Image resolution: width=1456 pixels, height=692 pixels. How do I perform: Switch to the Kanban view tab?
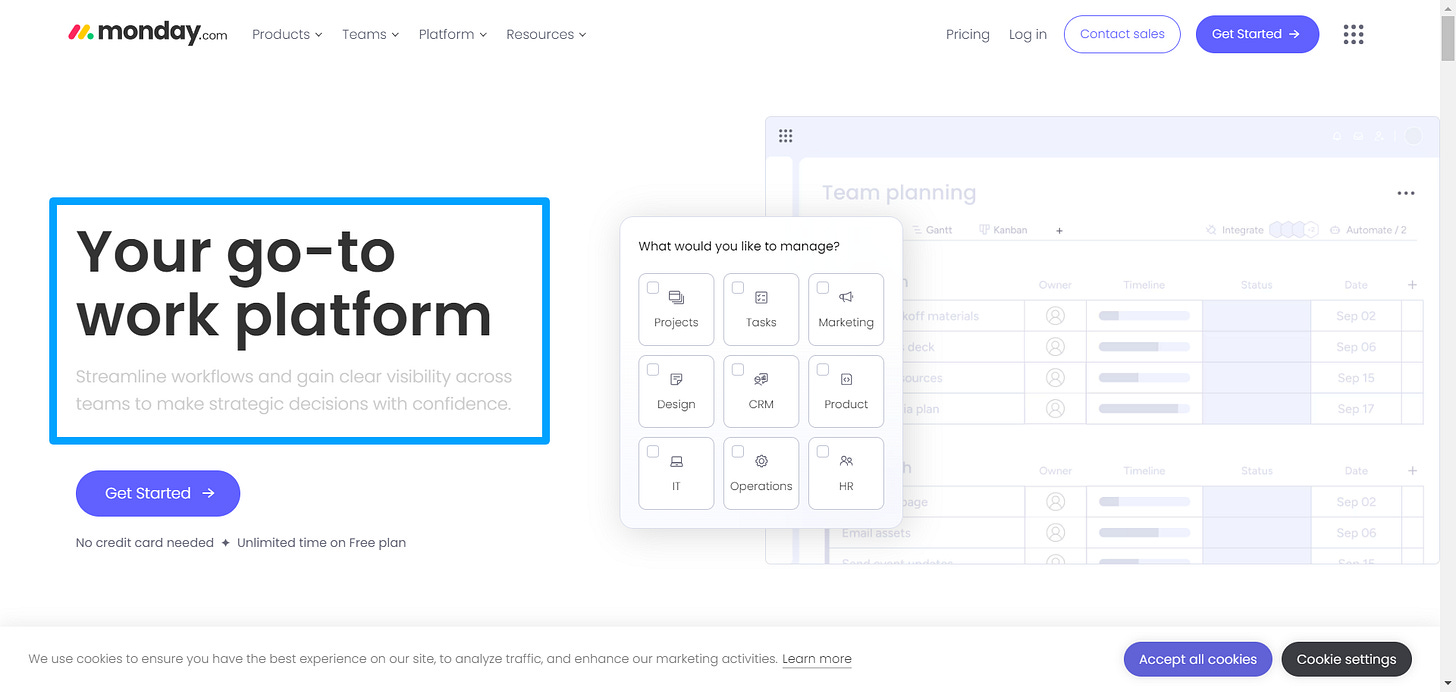coord(1003,230)
